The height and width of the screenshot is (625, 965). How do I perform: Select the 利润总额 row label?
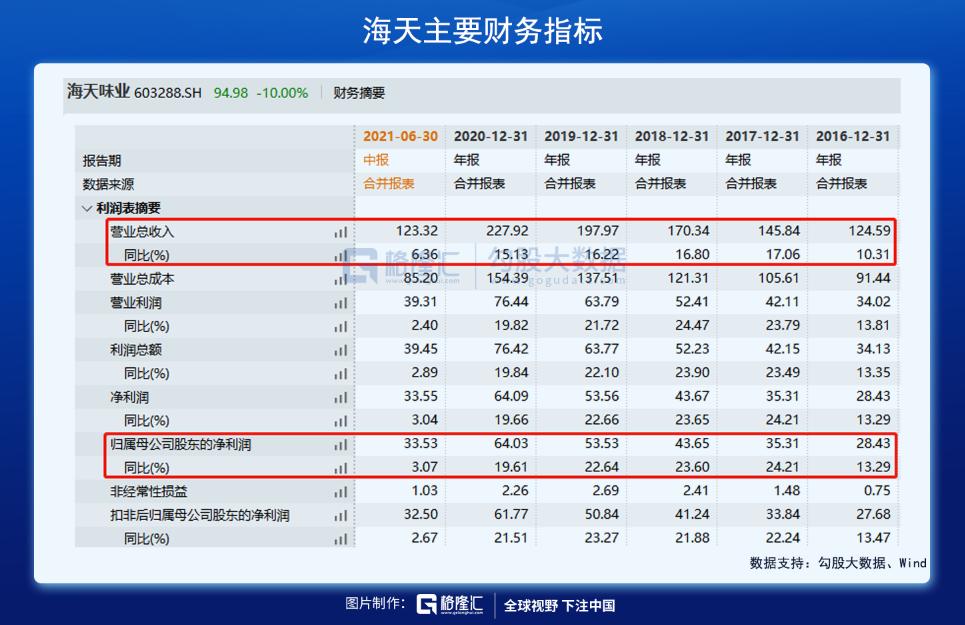tap(136, 350)
